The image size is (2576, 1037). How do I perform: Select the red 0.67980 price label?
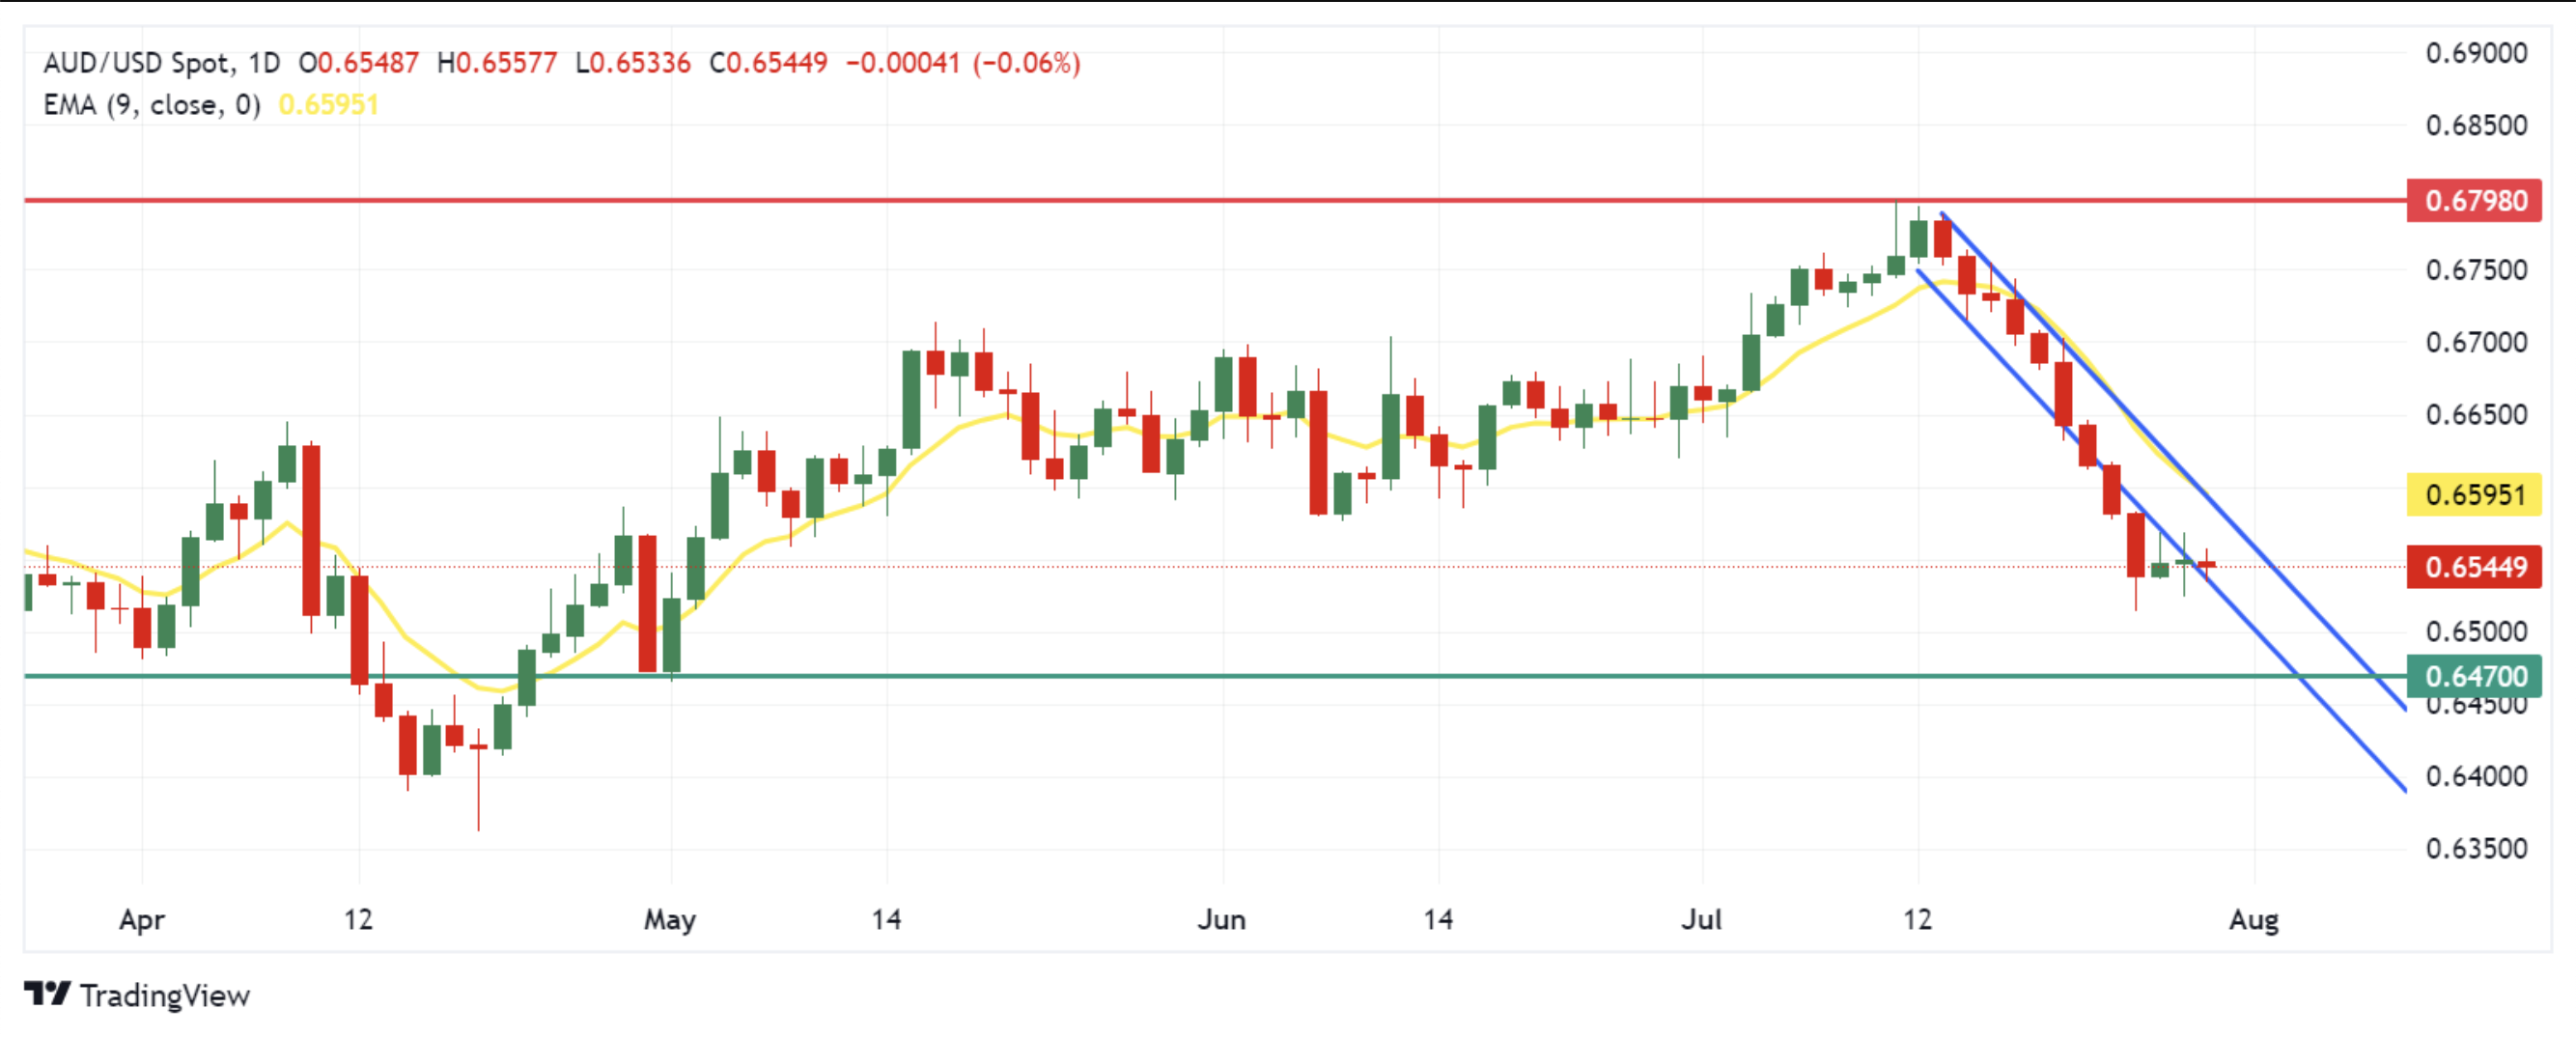coord(2474,200)
